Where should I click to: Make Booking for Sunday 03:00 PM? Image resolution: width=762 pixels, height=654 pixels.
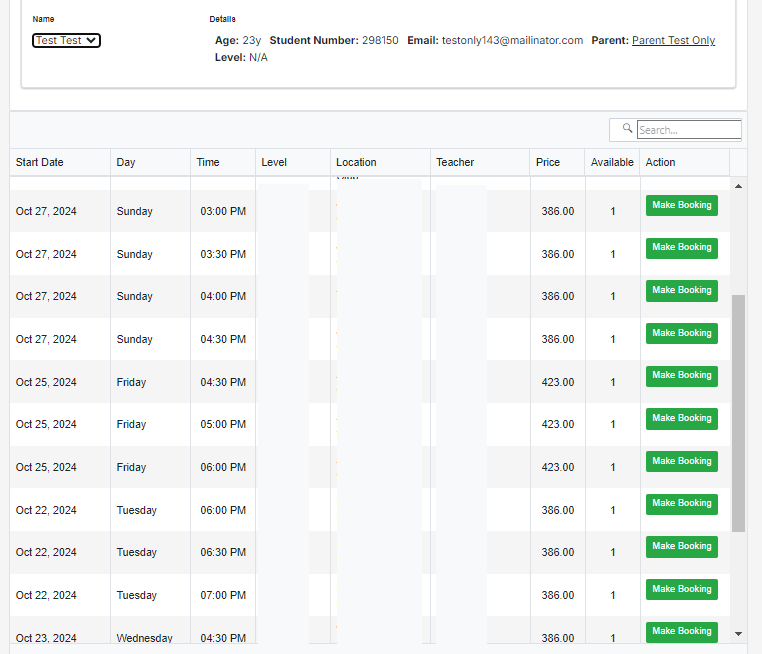(681, 206)
